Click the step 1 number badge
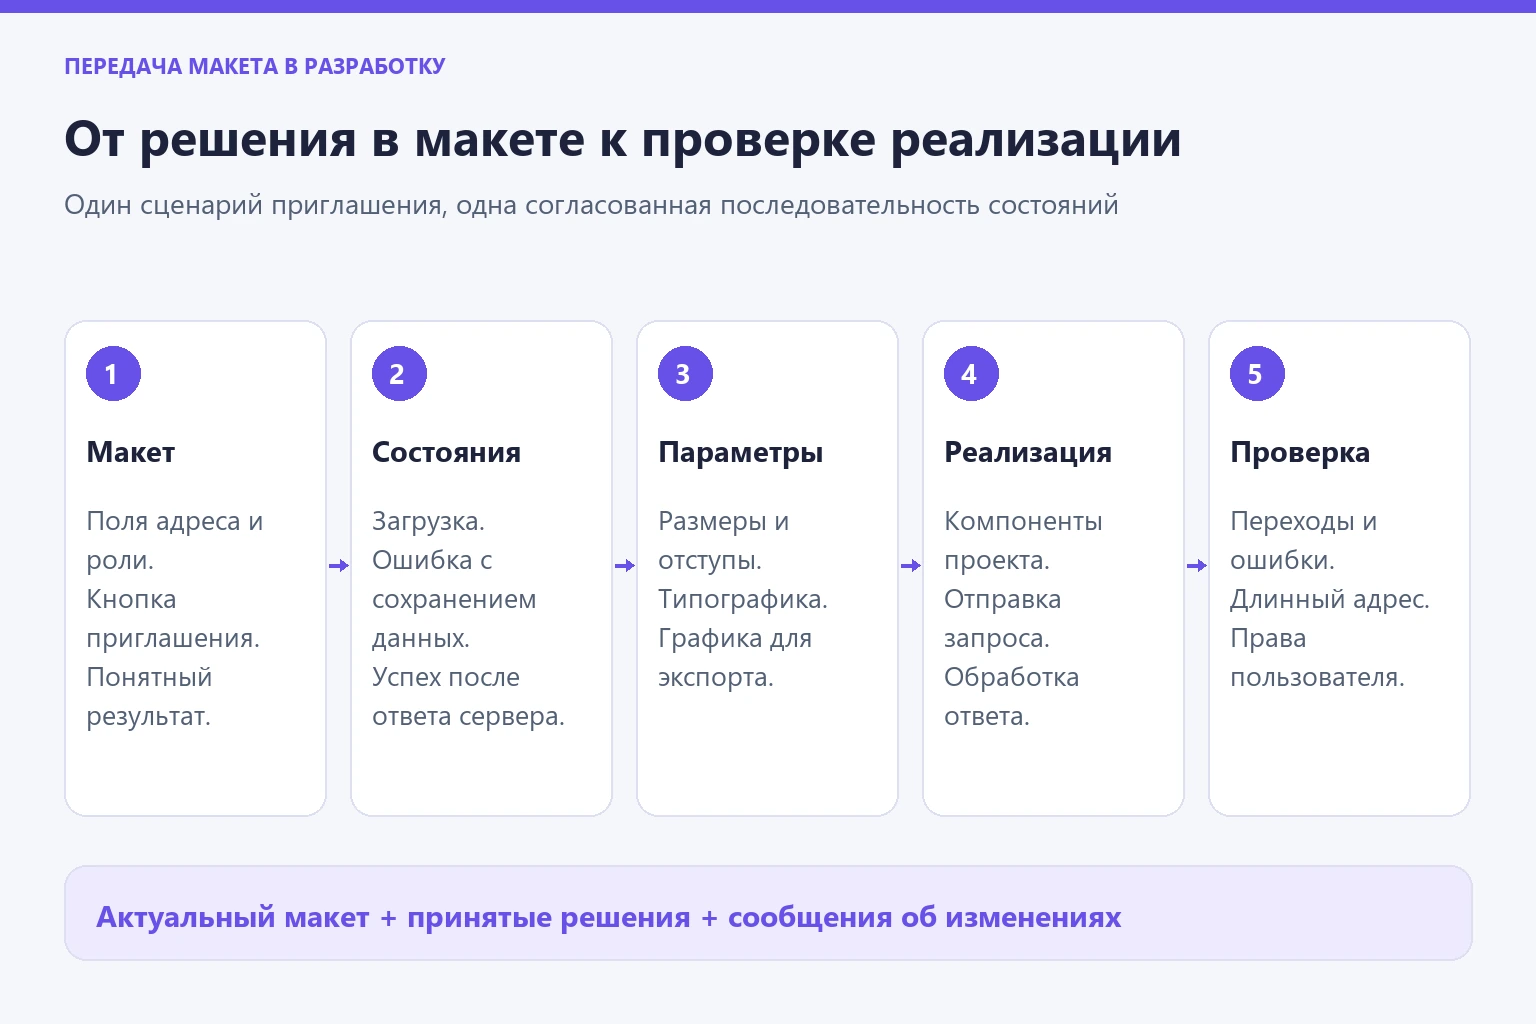Viewport: 1536px width, 1024px height. click(x=113, y=374)
